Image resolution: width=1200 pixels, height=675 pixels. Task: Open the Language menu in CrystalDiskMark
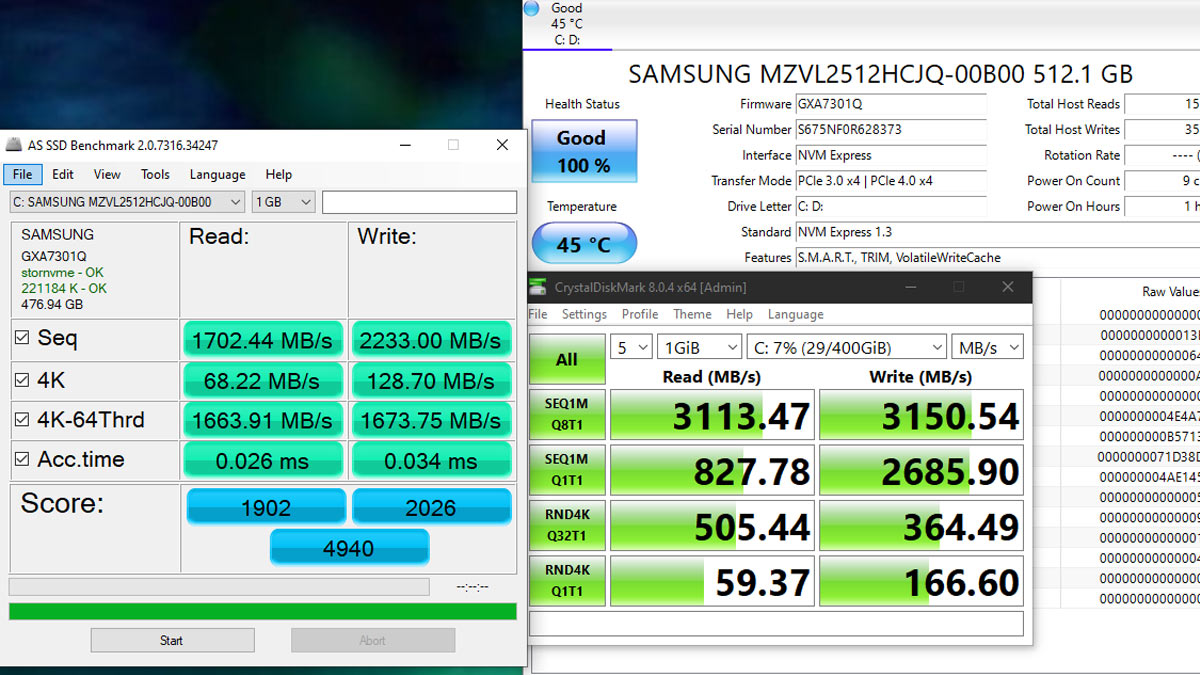795,314
